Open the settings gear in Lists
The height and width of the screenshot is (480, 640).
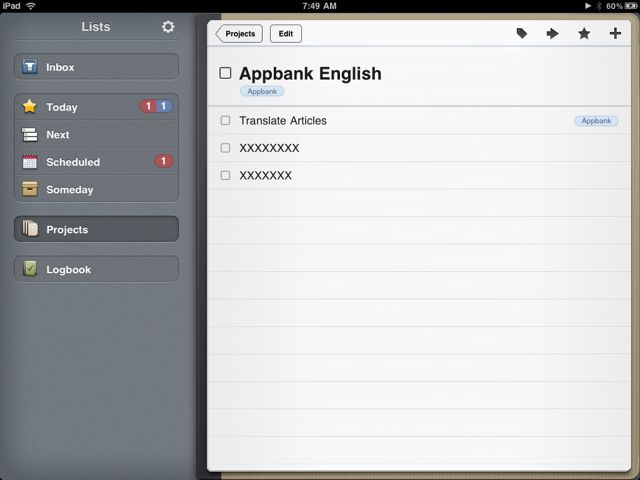(x=168, y=27)
